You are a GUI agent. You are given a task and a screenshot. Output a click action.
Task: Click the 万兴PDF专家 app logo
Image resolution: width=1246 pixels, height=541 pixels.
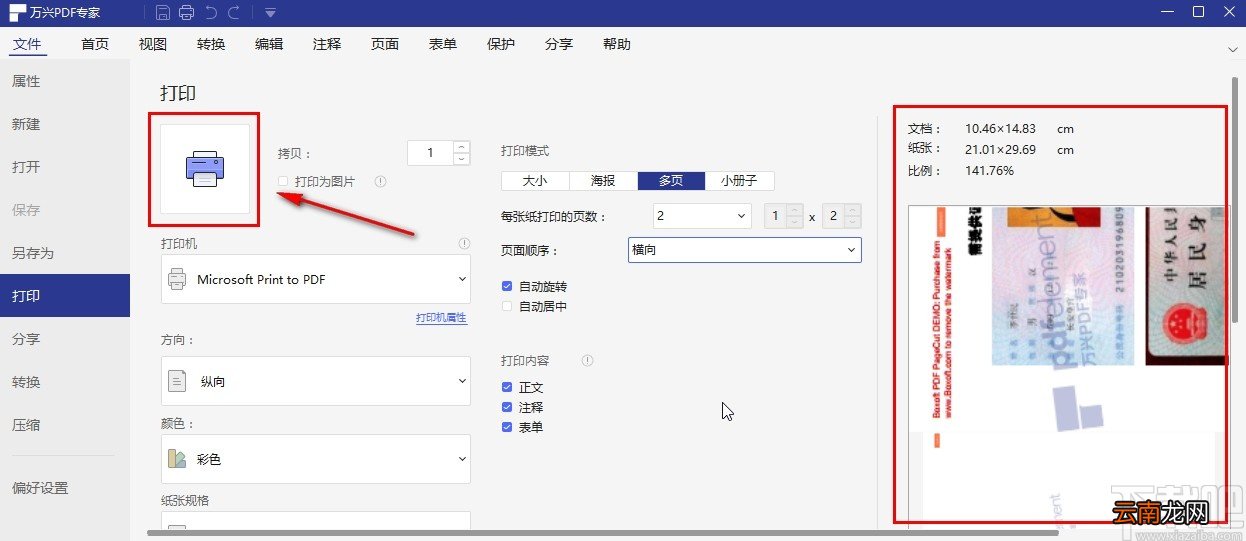tap(18, 12)
